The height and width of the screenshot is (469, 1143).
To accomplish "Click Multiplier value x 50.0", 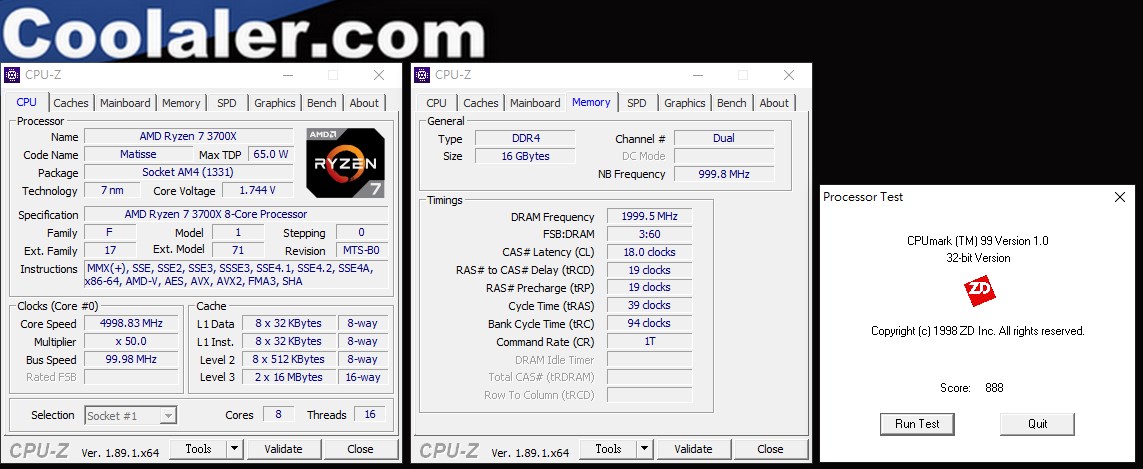I will coord(131,341).
